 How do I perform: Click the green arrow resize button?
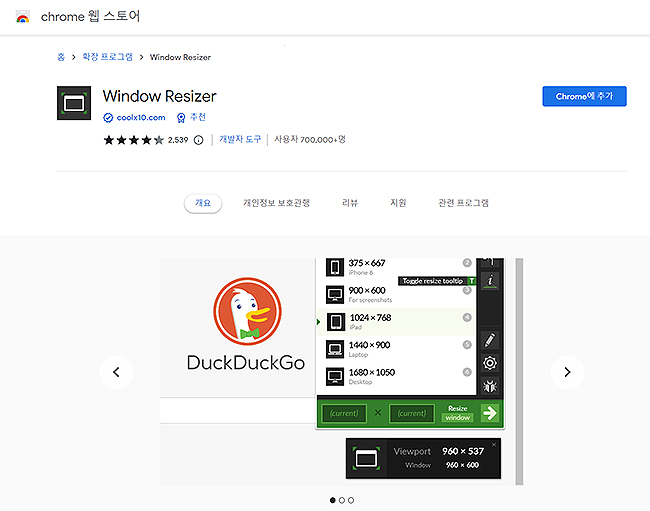[490, 413]
